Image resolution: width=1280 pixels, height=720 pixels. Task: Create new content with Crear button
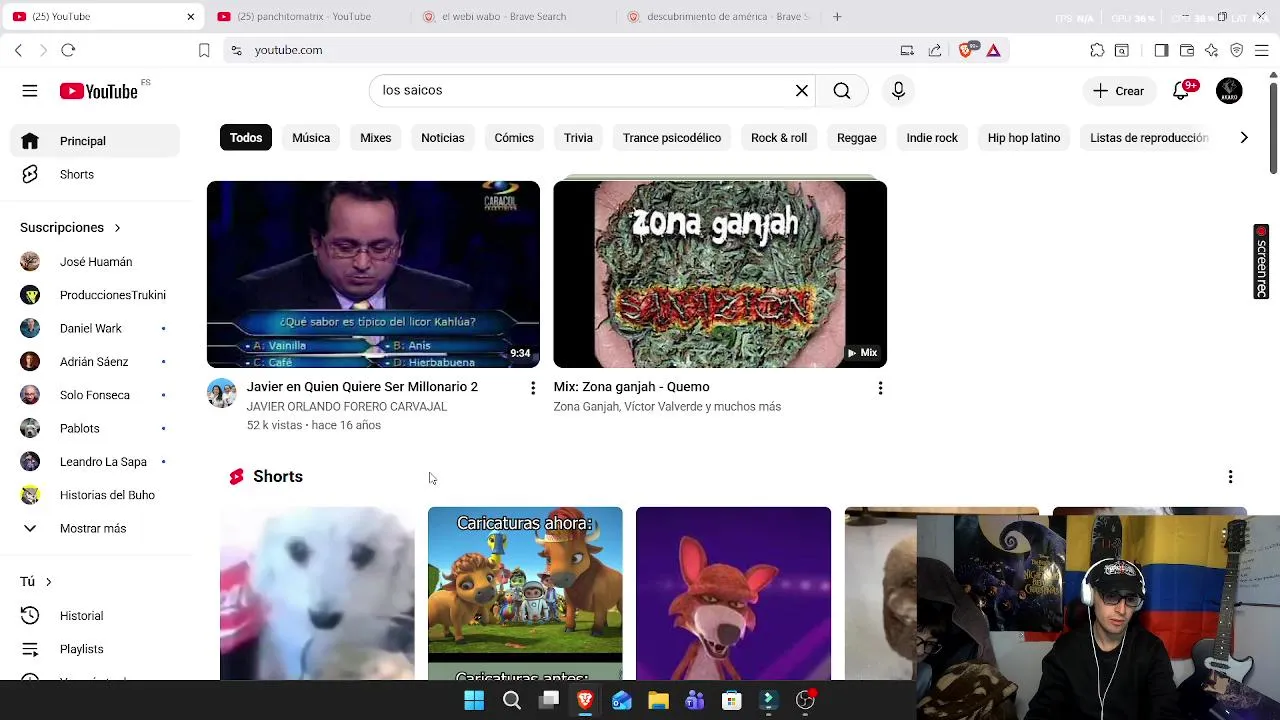pos(1119,91)
